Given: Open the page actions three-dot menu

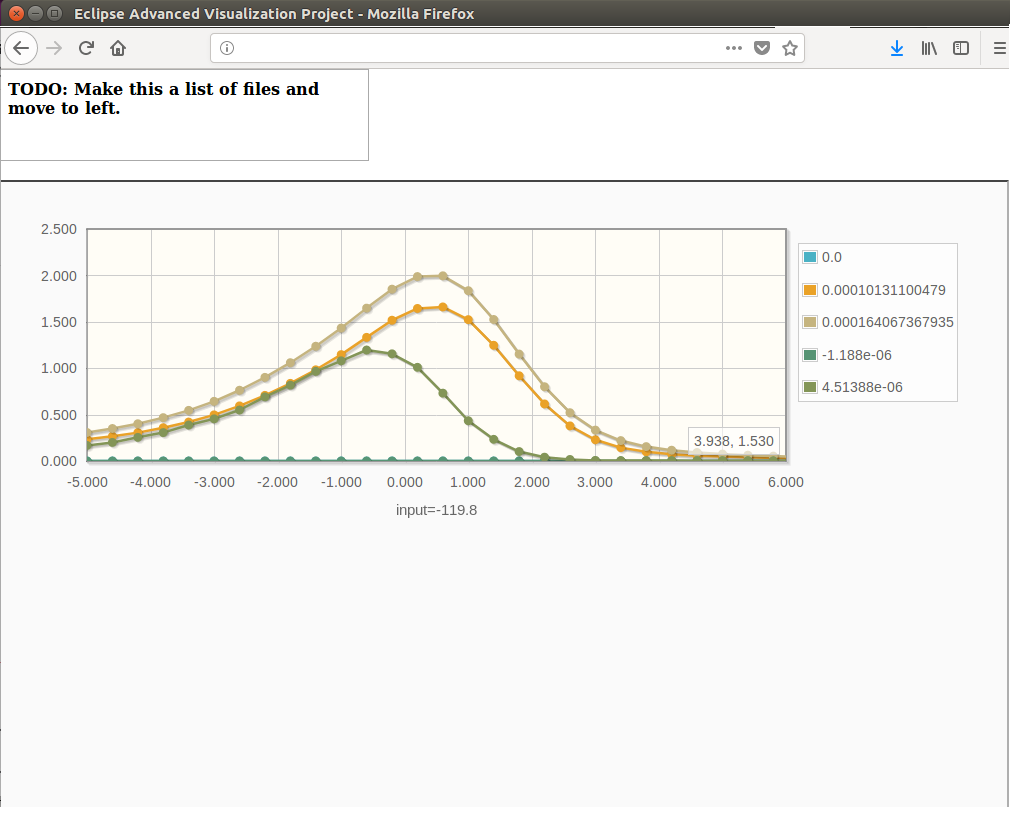Looking at the screenshot, I should coord(733,48).
